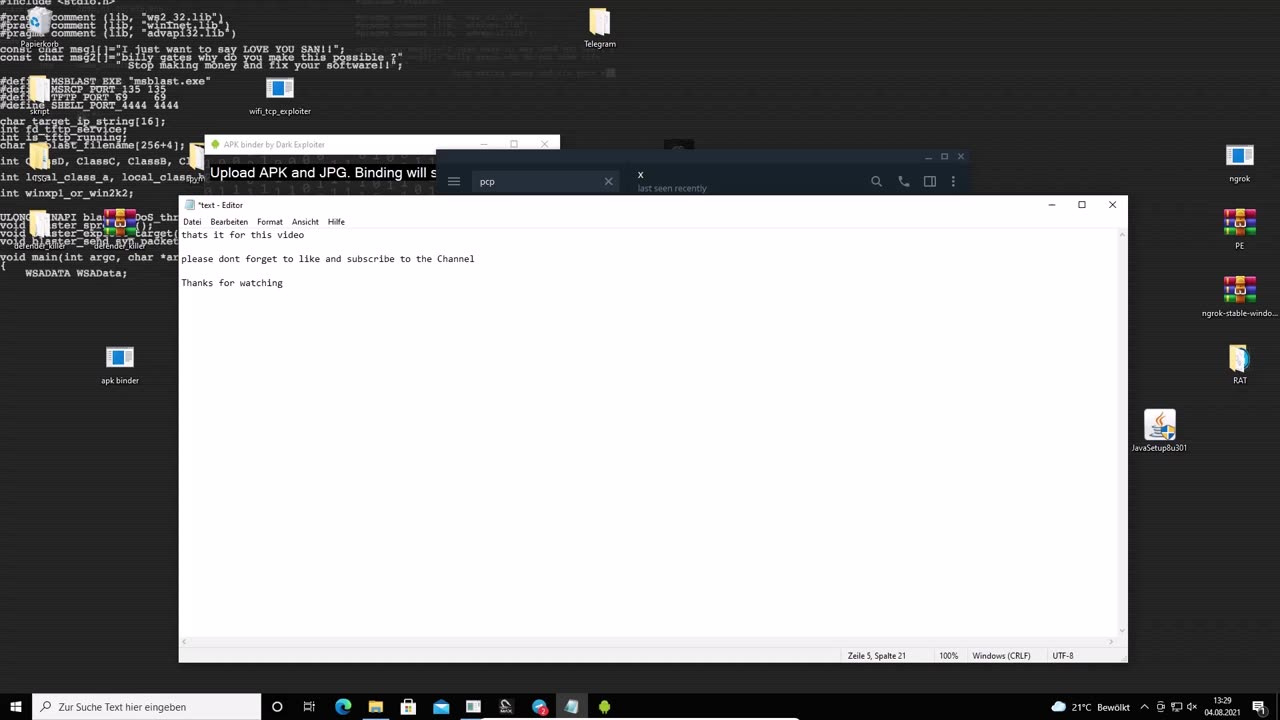This screenshot has height=720, width=1280.
Task: Open the Android app in the taskbar
Action: tap(604, 707)
